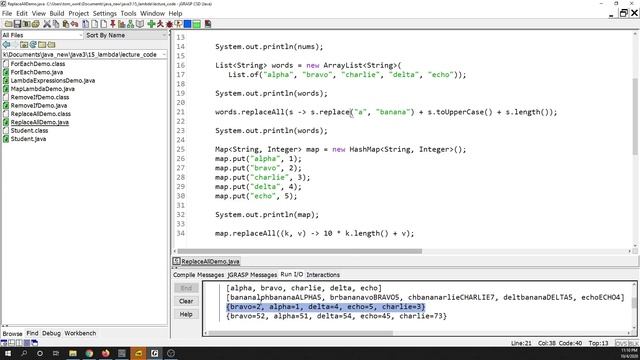
Task: Switch to Compile Messages tab
Action: [198, 275]
